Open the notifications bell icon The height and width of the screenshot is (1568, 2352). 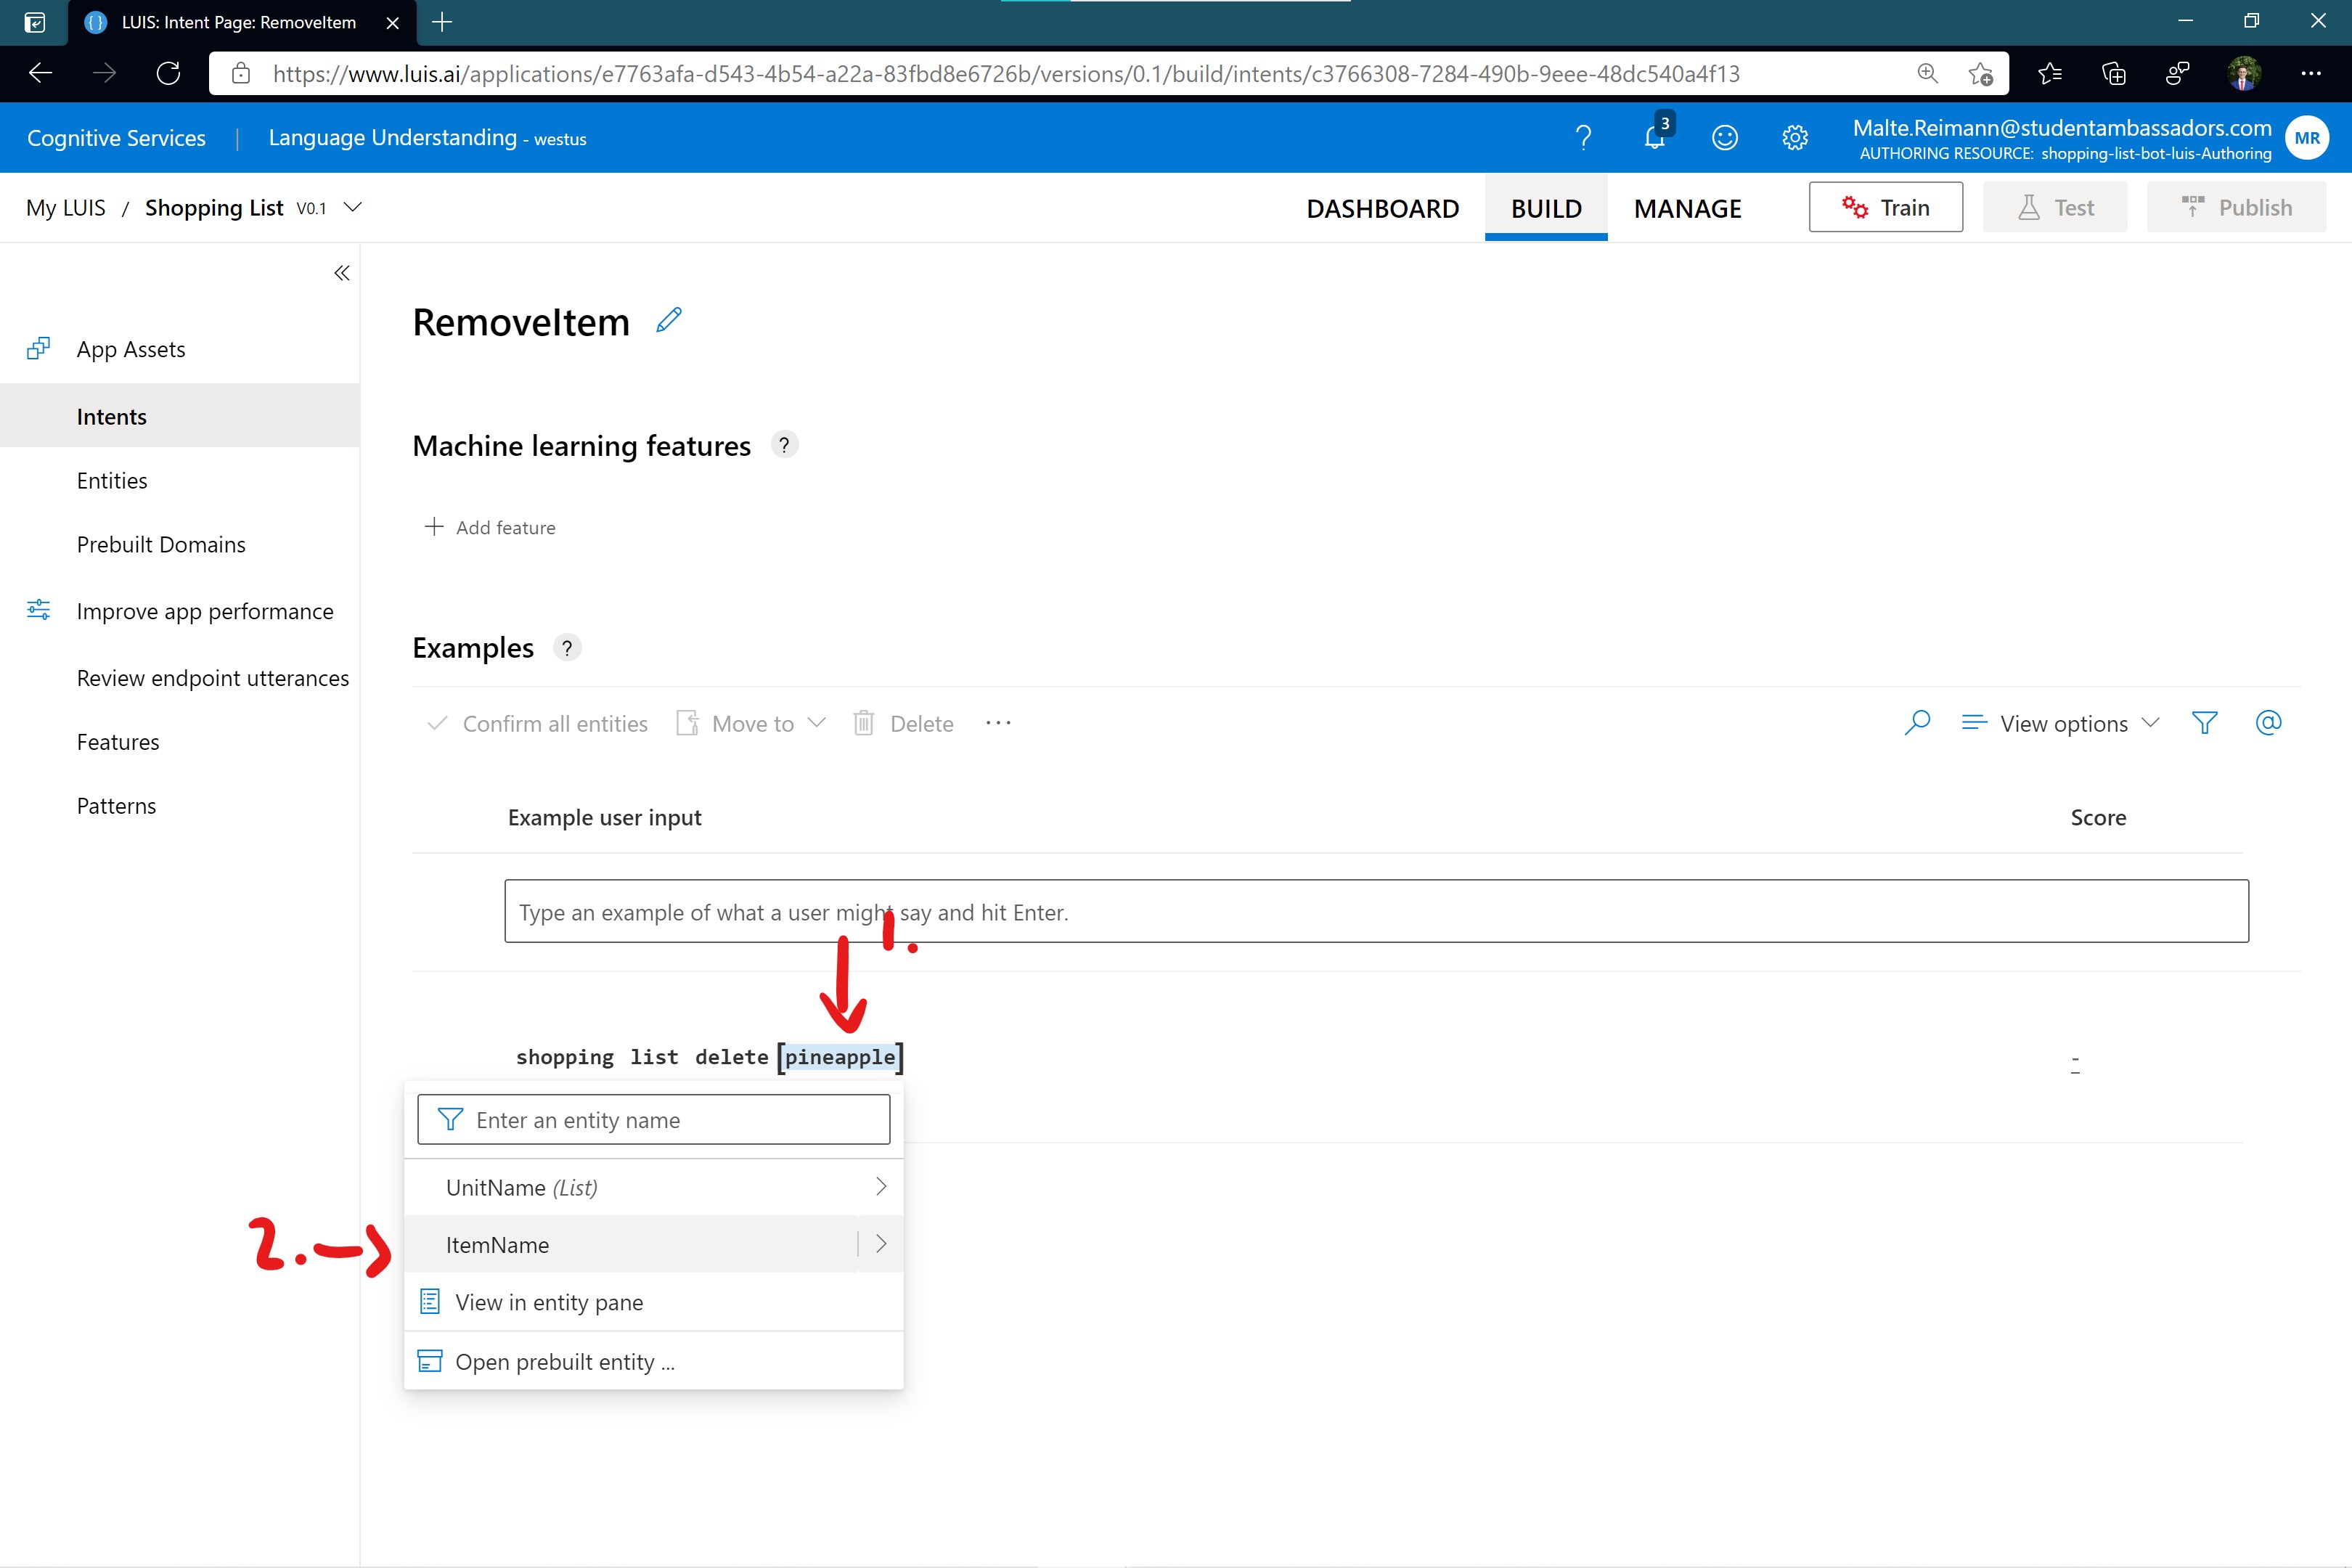(x=1654, y=137)
